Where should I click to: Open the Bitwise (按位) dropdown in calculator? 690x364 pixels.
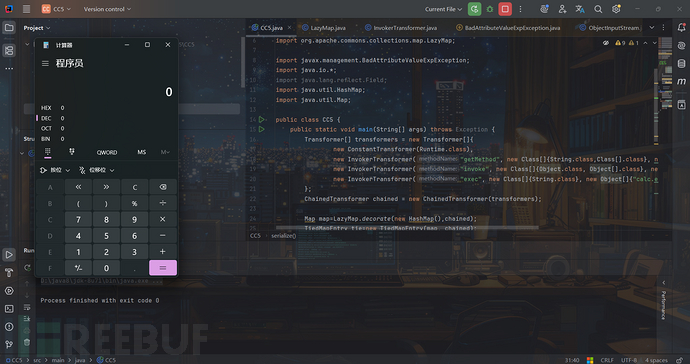[55, 170]
